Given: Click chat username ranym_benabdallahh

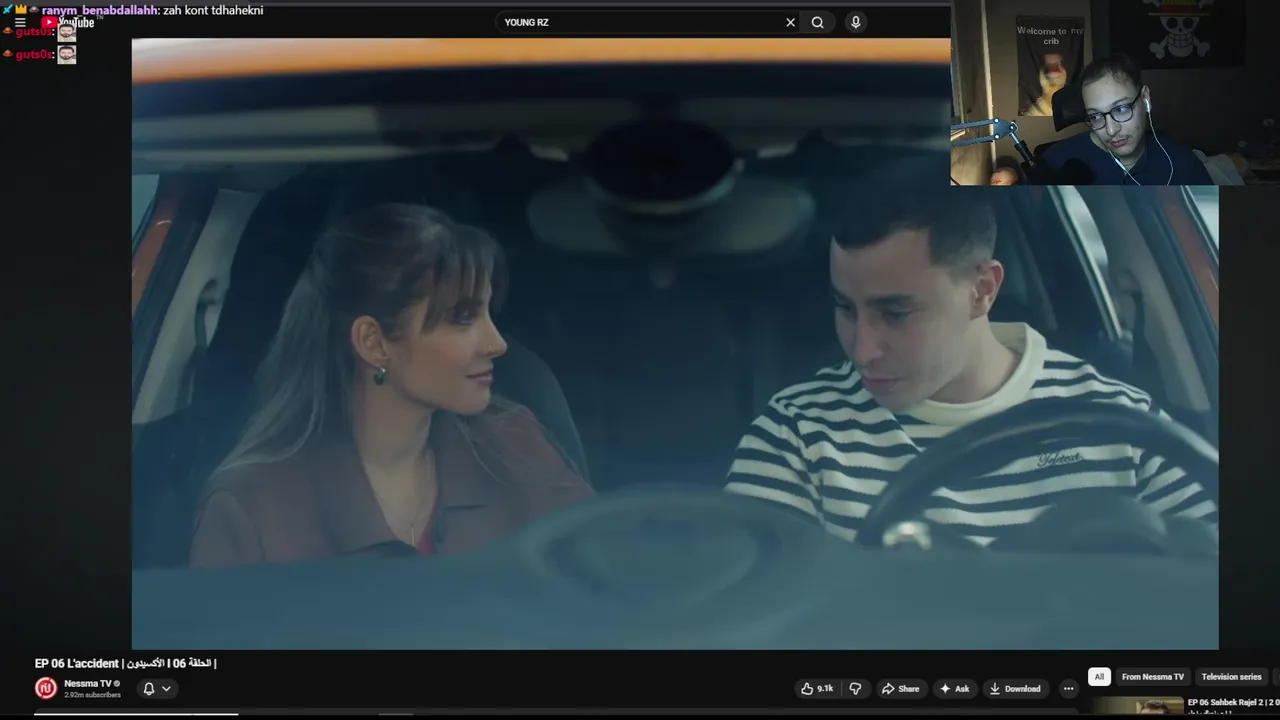Looking at the screenshot, I should [100, 10].
